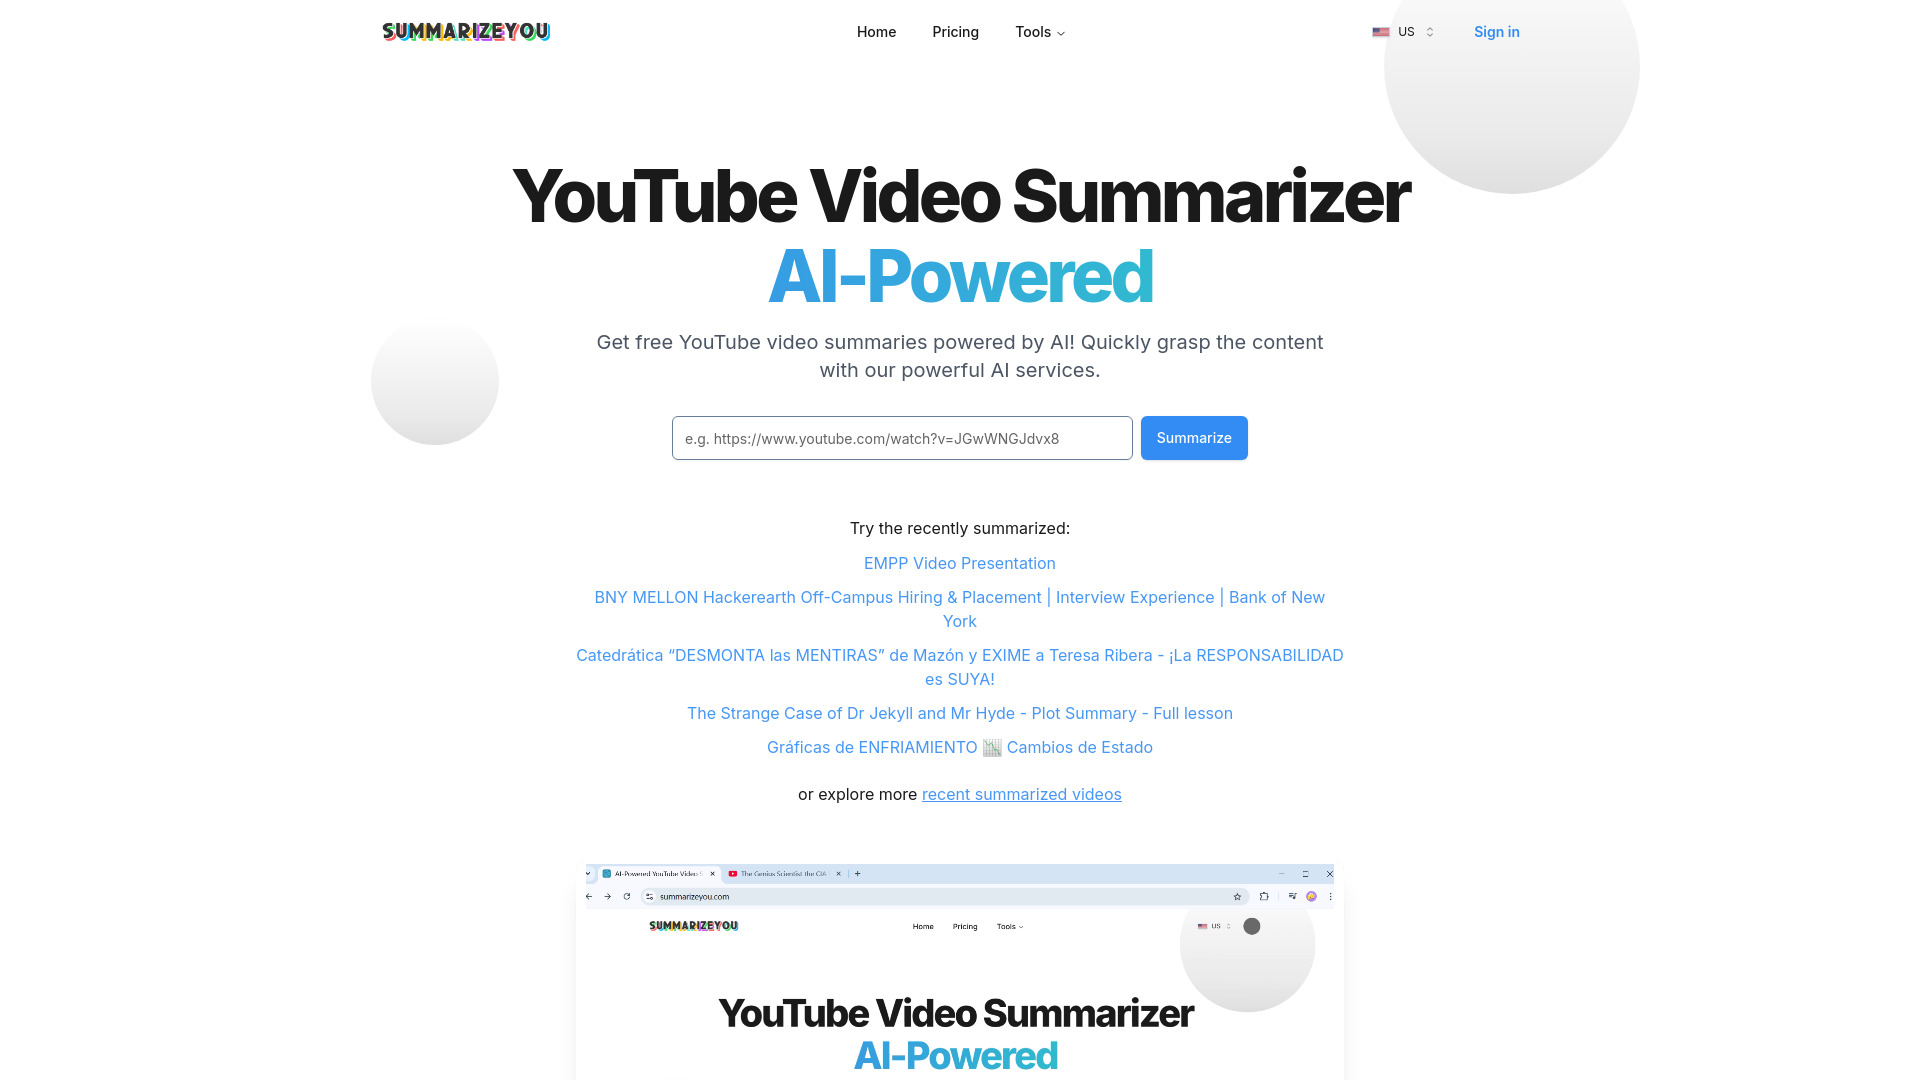
Task: Click the SummarizeYou logo icon
Action: [467, 32]
